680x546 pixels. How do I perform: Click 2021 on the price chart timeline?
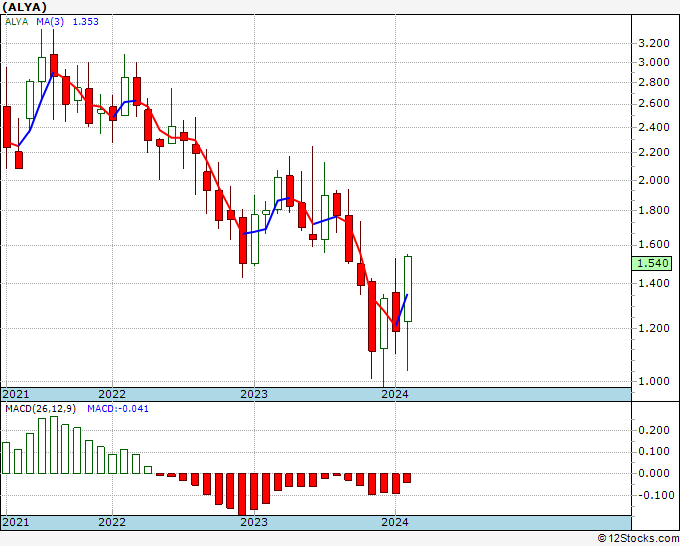coord(16,394)
